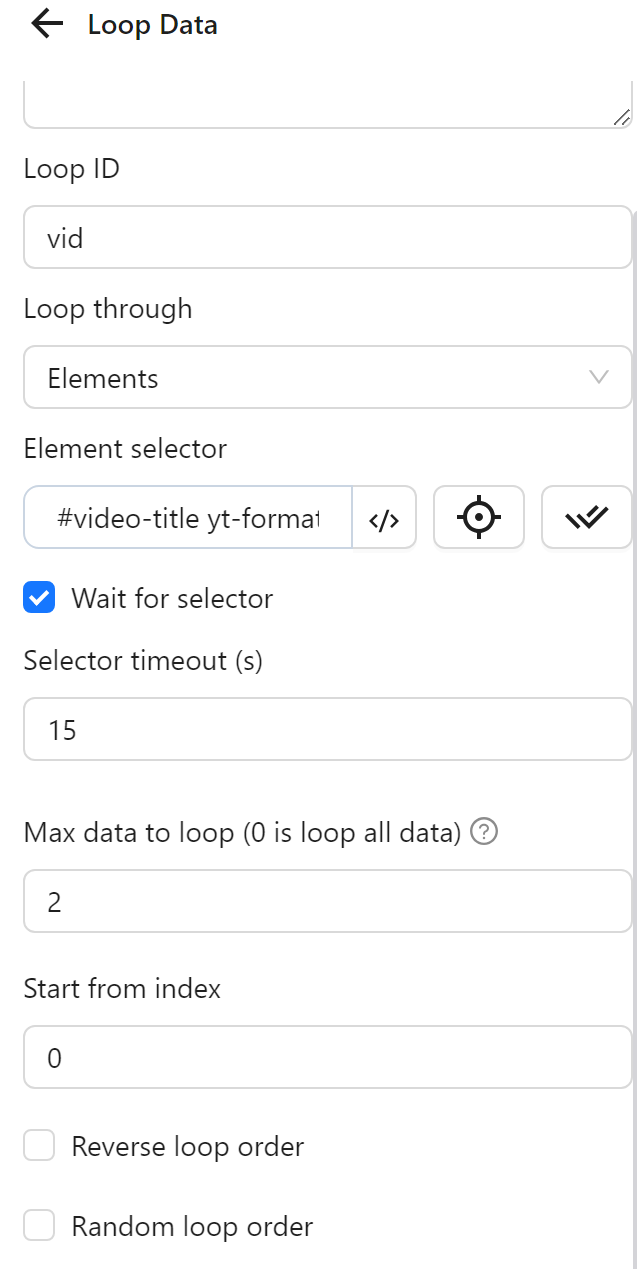Click the Loop ID field containing vid
Screen dimensions: 637x1269
(x=328, y=237)
